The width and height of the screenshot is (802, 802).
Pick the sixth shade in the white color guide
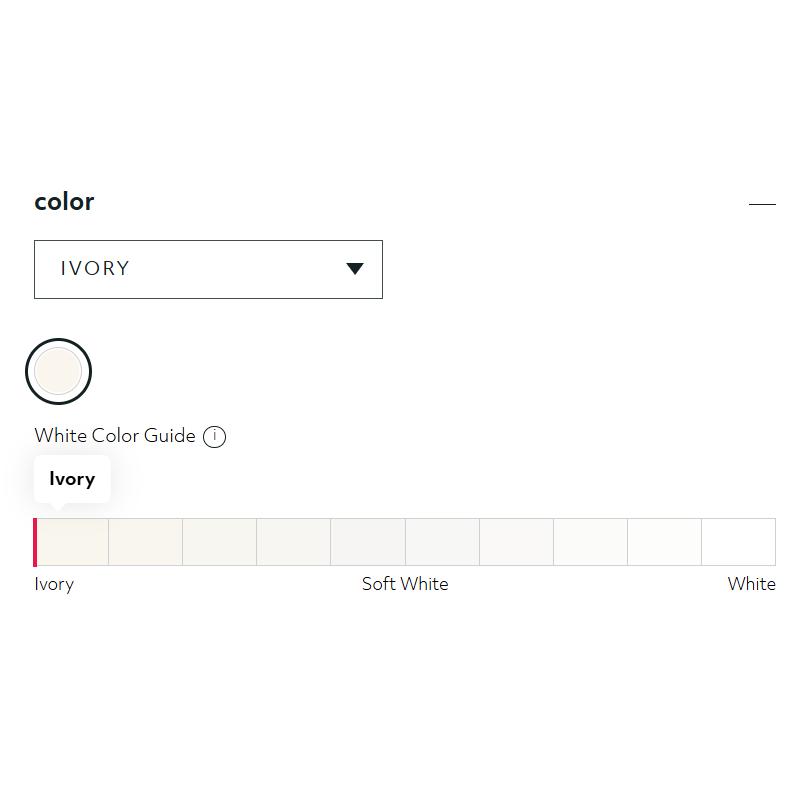click(x=442, y=542)
